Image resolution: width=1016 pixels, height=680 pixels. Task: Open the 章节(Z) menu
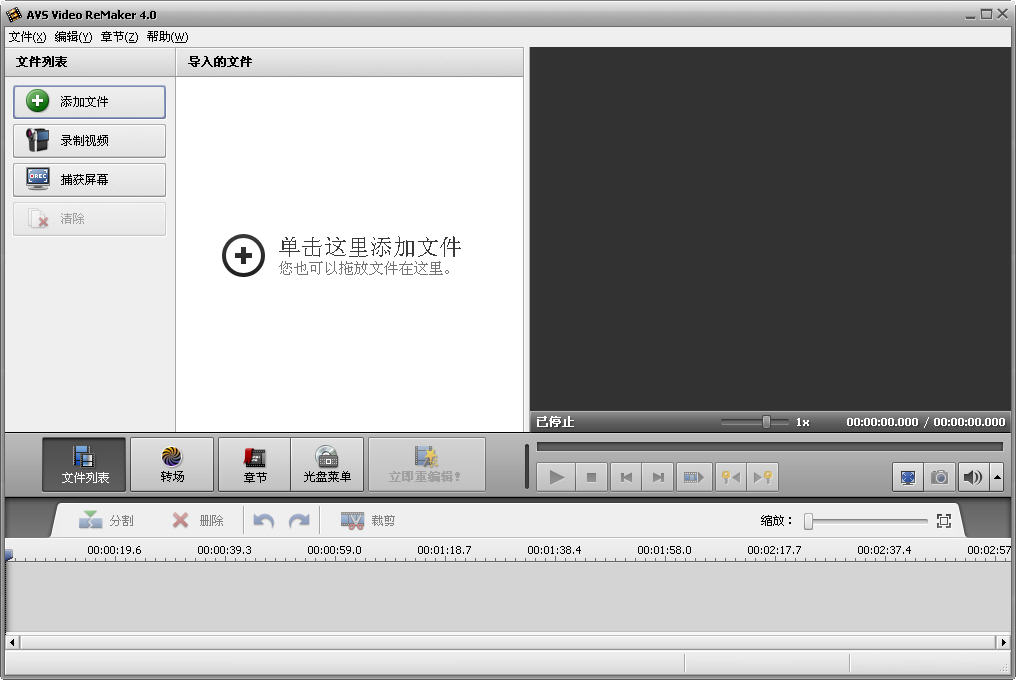118,36
